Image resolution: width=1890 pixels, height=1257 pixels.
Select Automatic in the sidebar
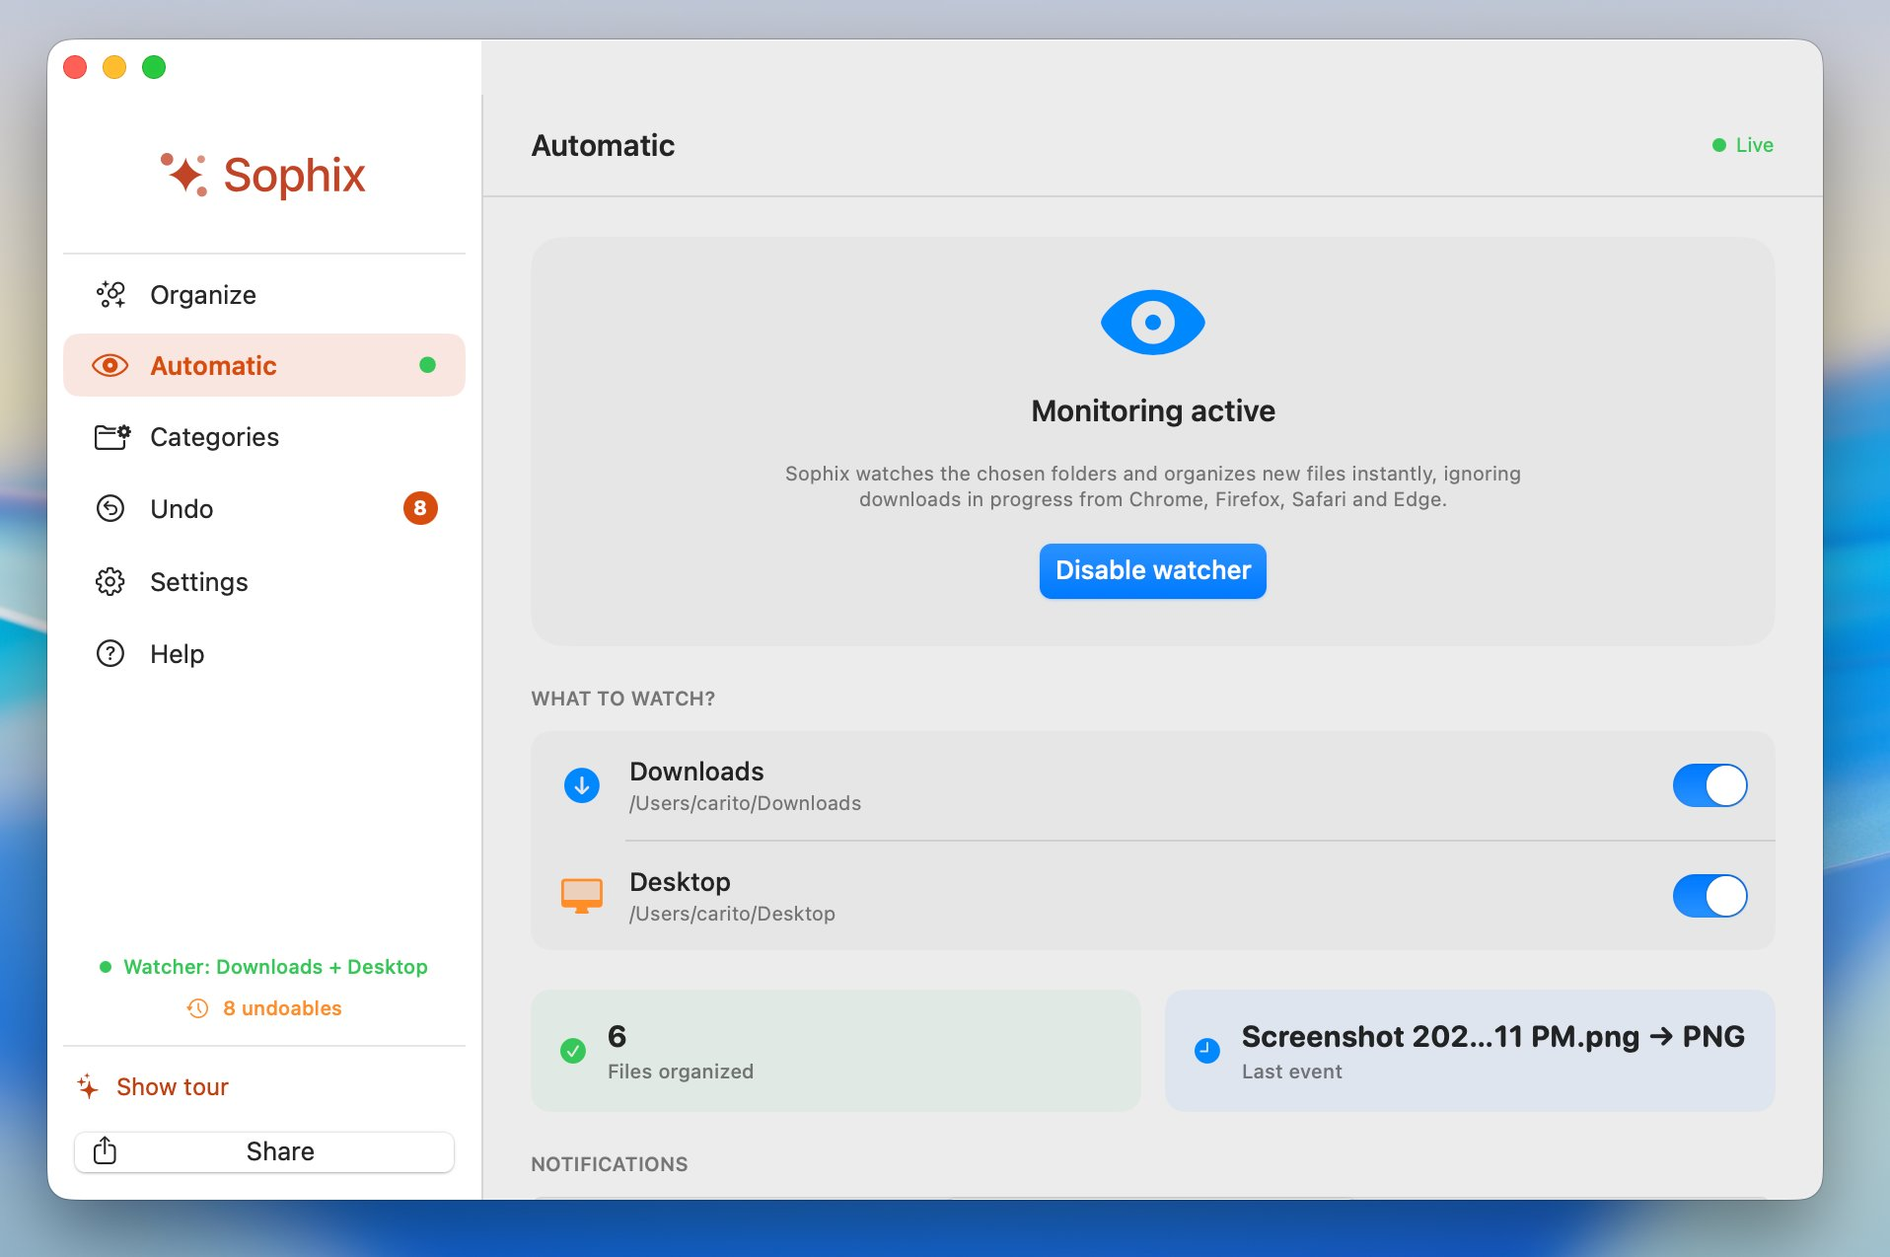(x=264, y=366)
